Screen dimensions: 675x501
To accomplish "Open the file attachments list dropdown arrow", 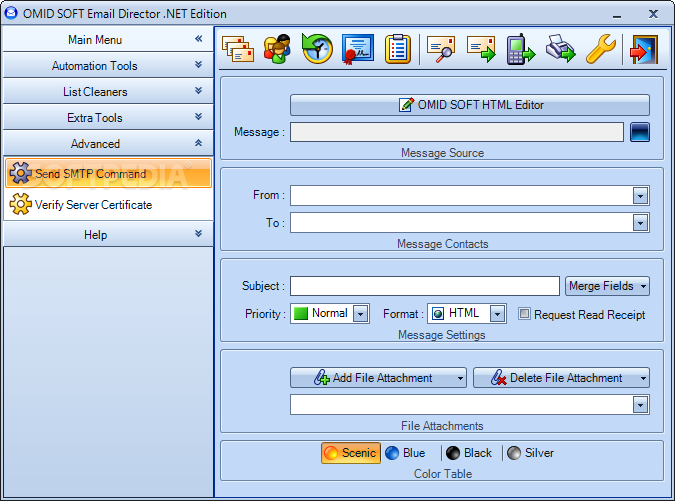I will (x=641, y=405).
